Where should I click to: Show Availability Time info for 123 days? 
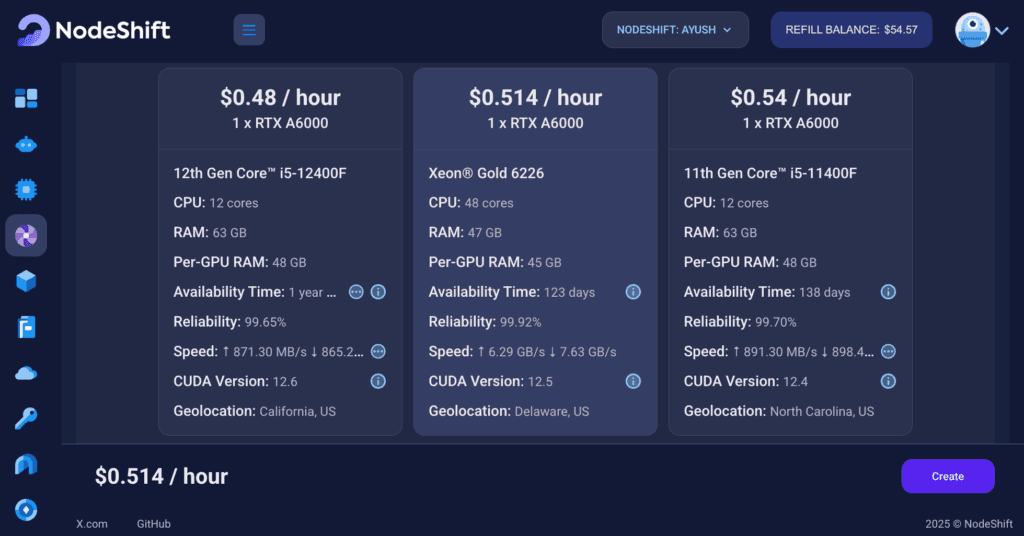tap(633, 292)
